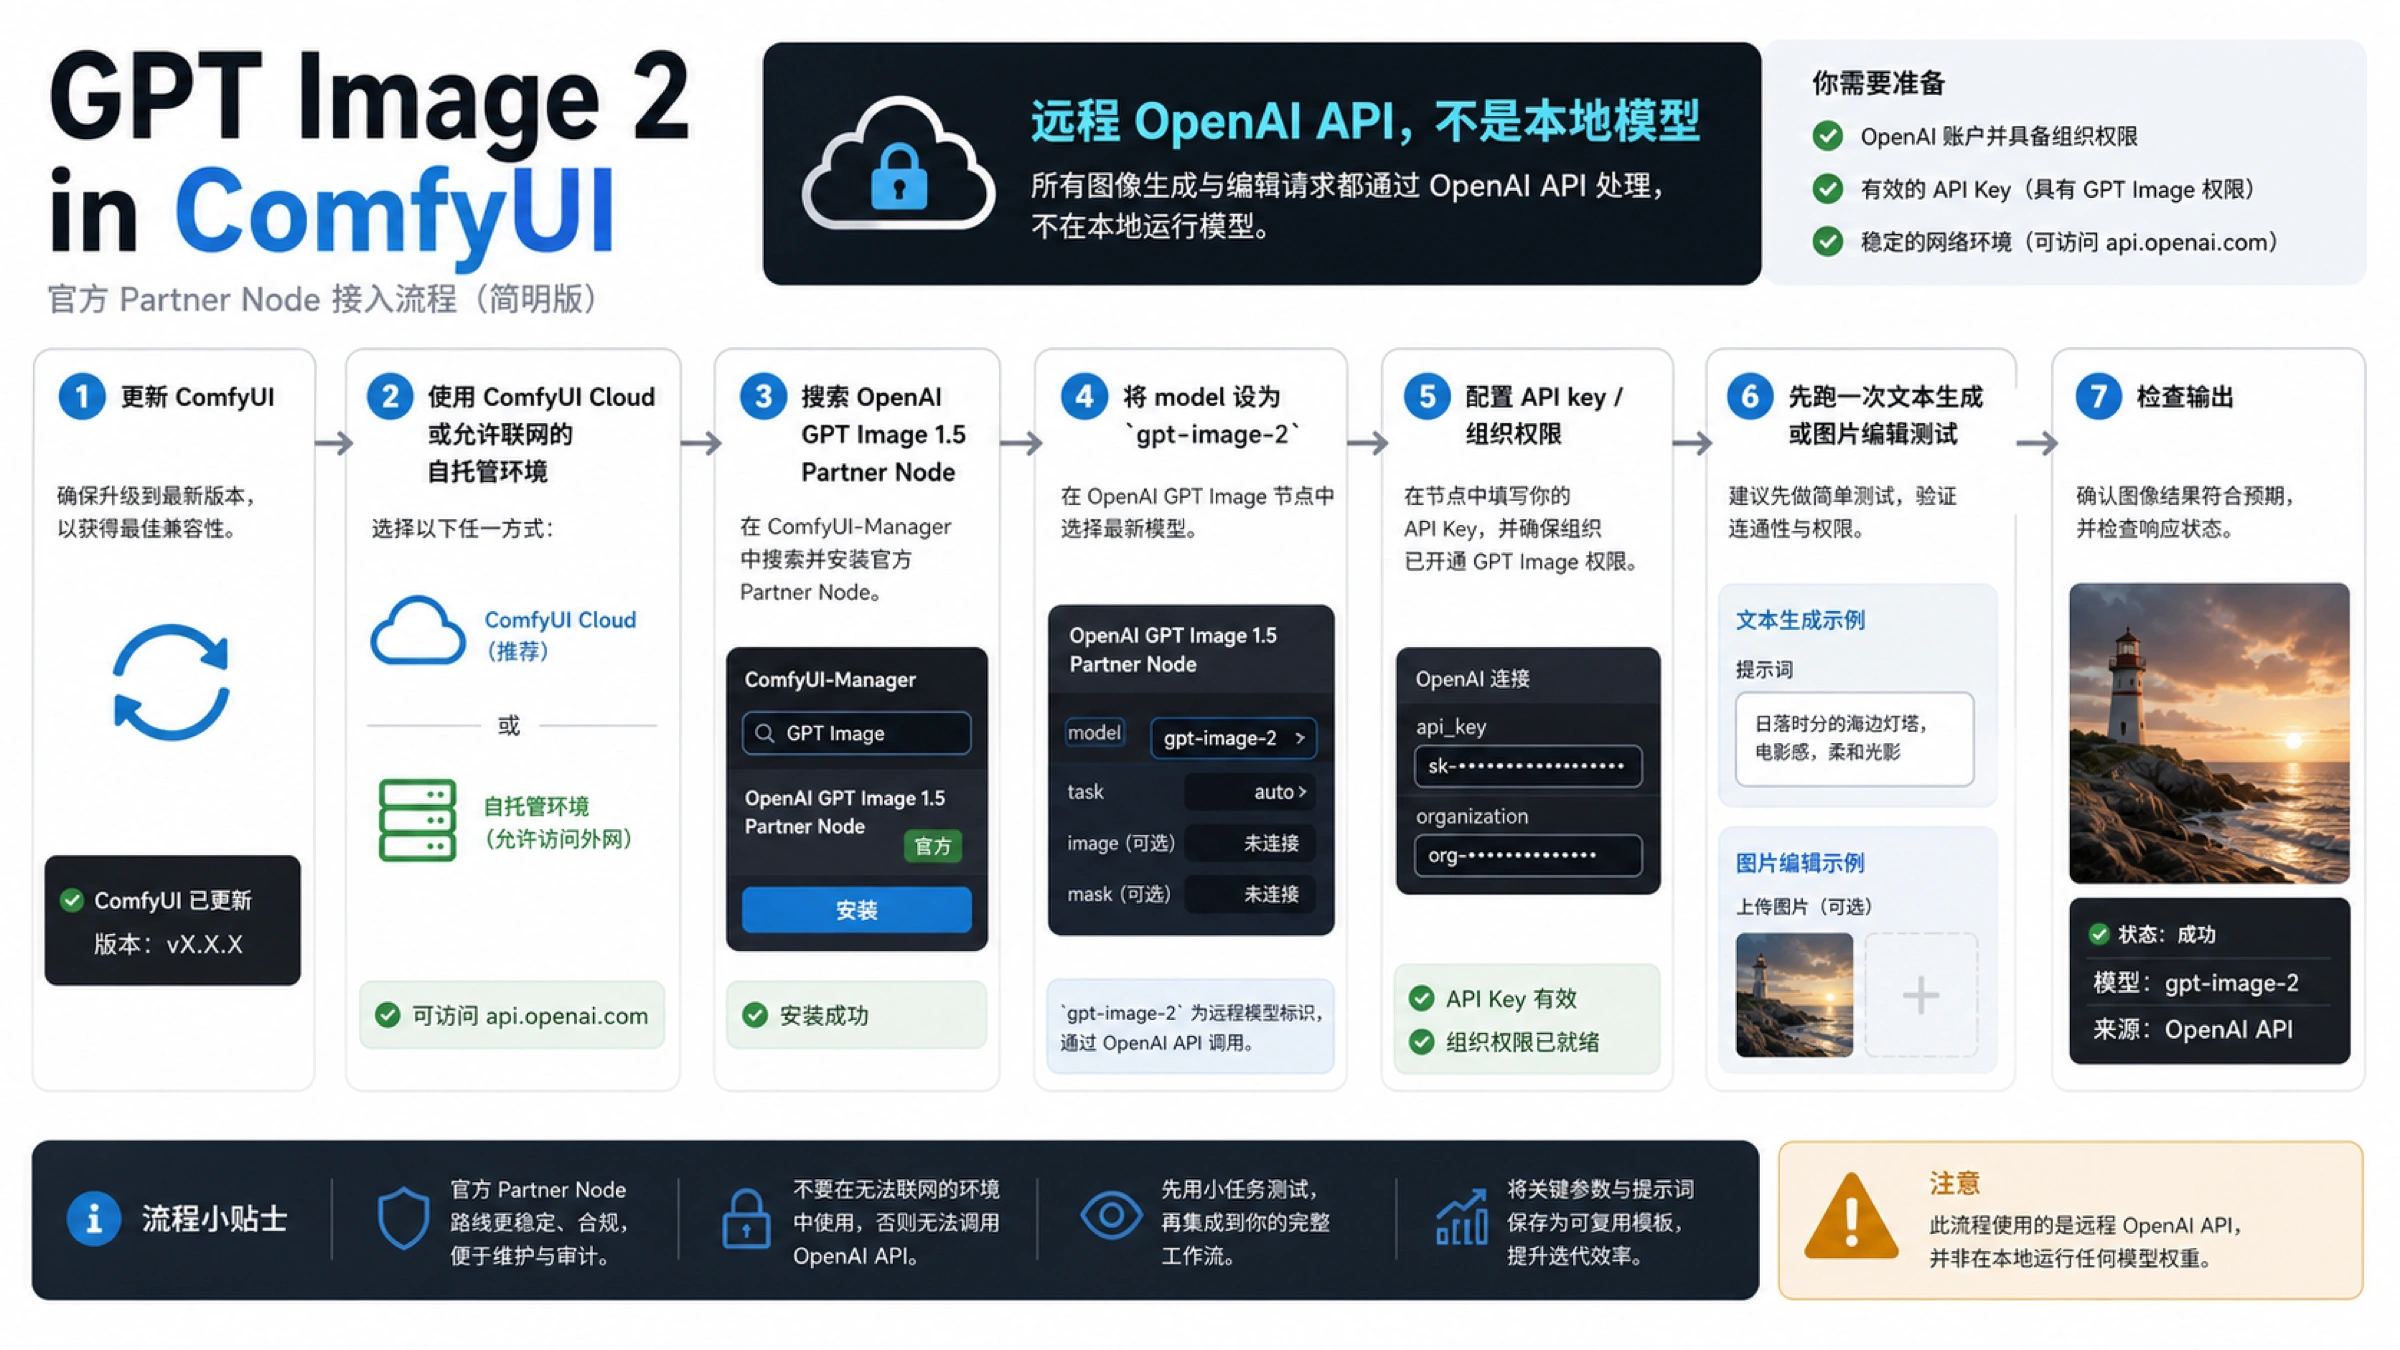Click the green 官方 badge
This screenshot has height=1350, width=2400.
pos(932,846)
